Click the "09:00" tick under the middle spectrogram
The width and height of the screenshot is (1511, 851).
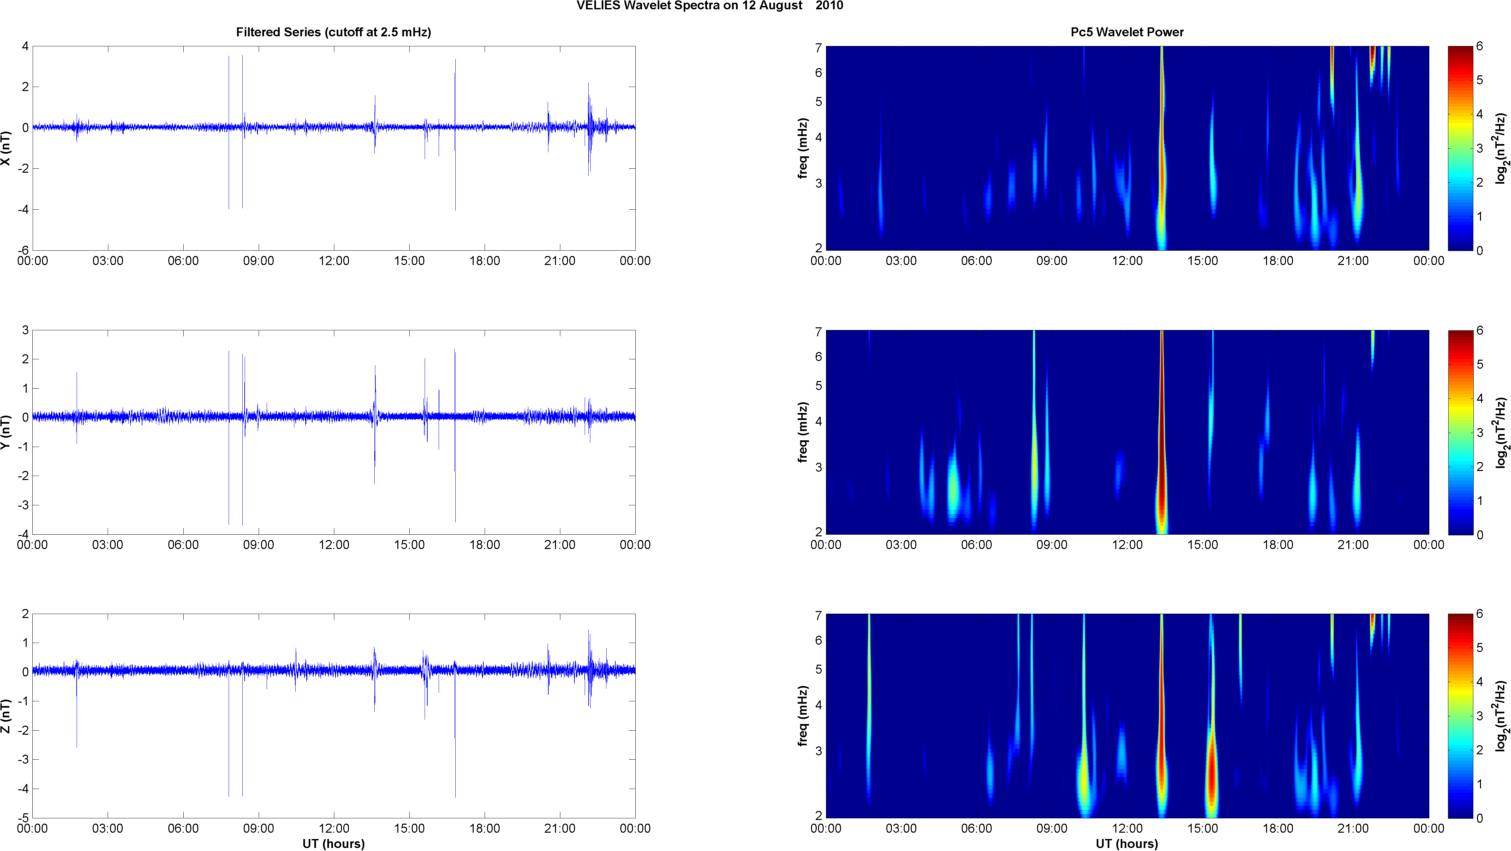point(1052,545)
